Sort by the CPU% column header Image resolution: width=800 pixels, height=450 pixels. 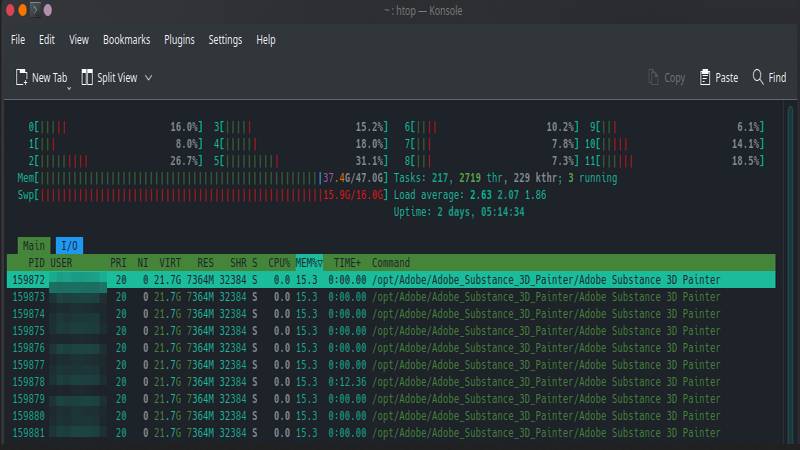click(278, 263)
